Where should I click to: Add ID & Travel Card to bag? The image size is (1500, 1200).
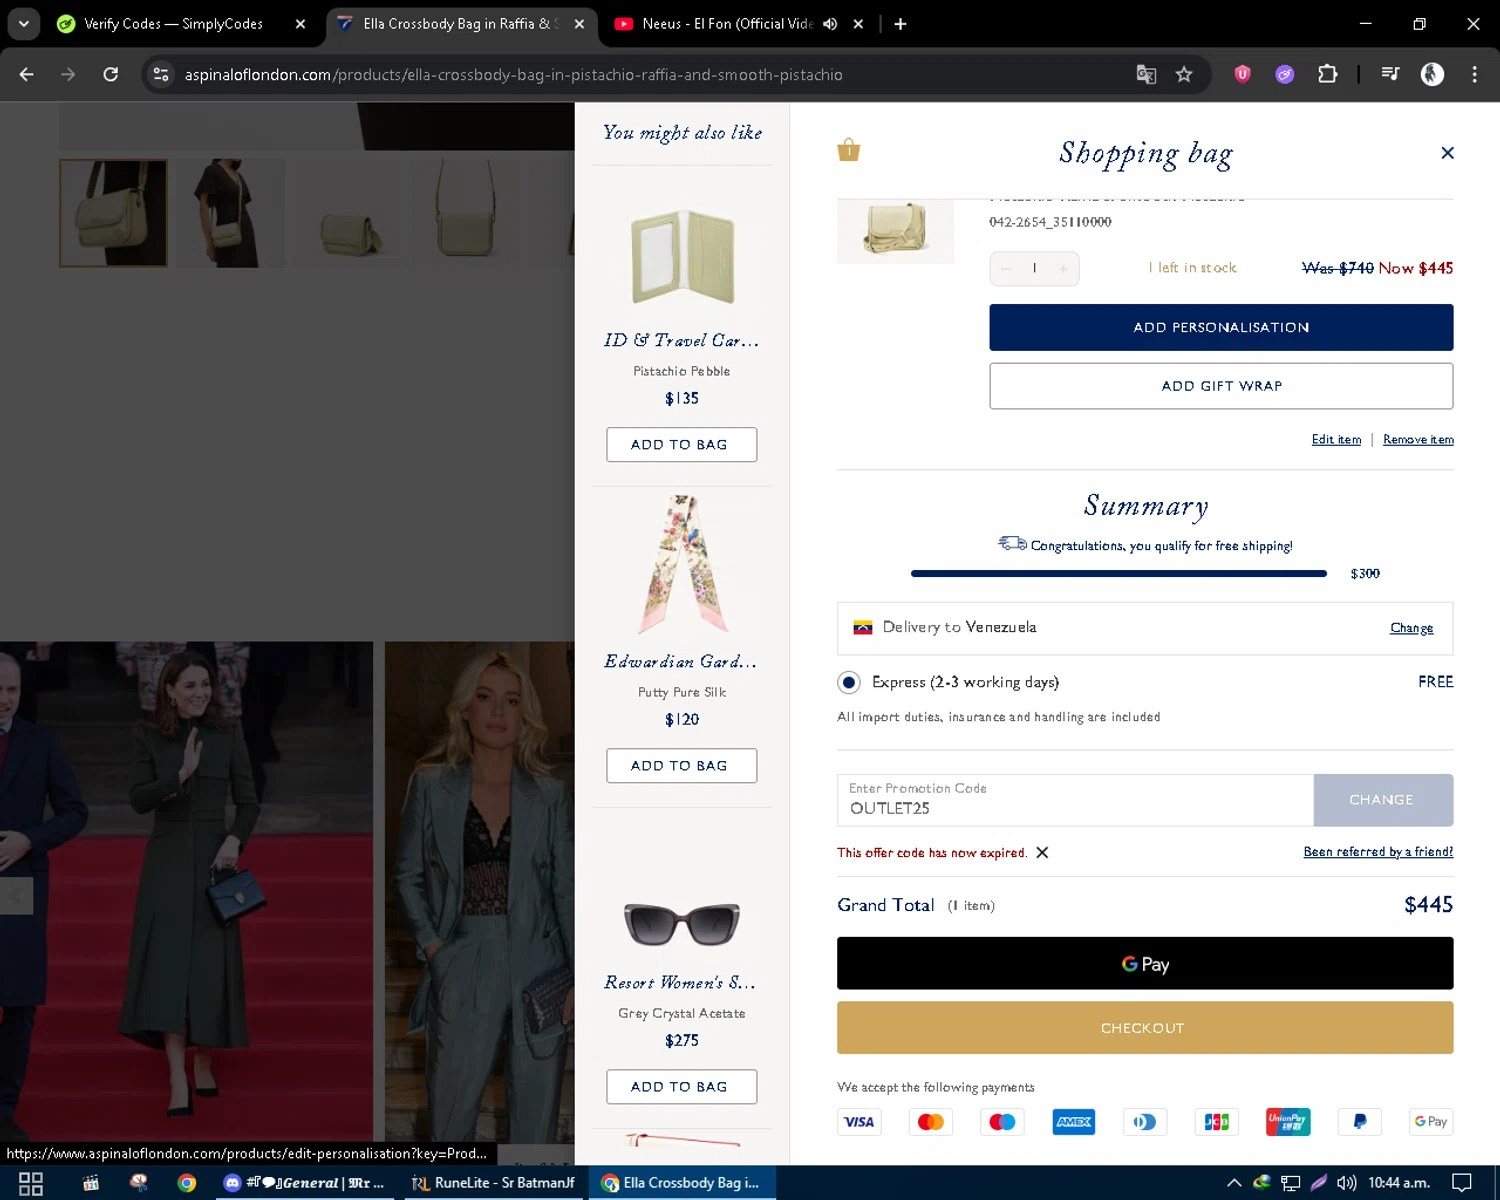(x=681, y=444)
